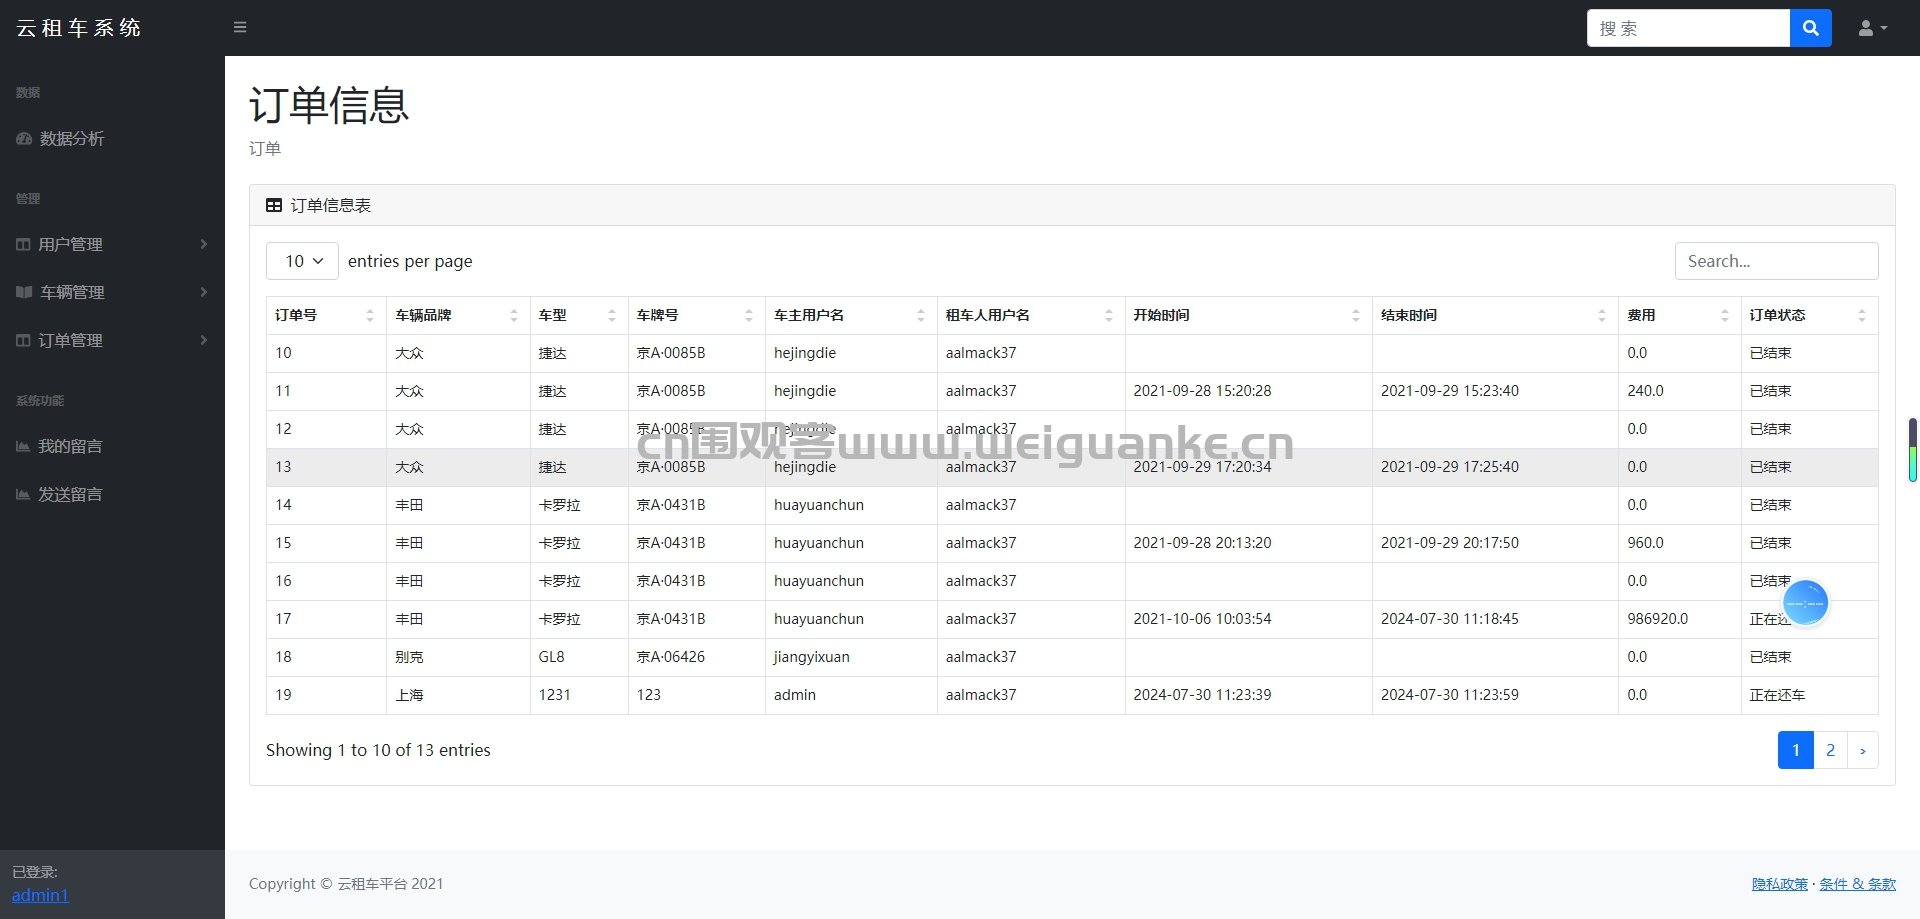This screenshot has height=919, width=1920.
Task: Click owner admin in order 19 row
Action: (x=795, y=695)
